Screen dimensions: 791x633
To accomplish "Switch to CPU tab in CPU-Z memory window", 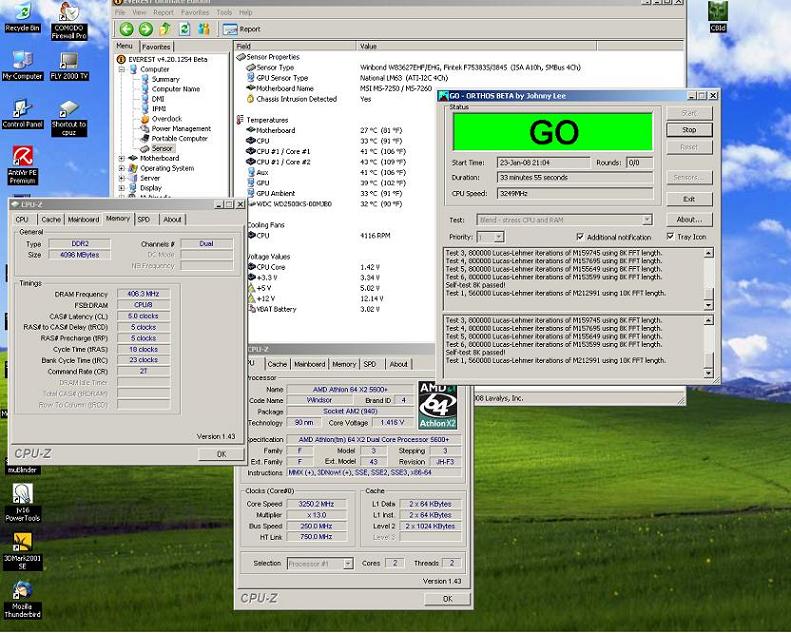I will pyautogui.click(x=22, y=219).
